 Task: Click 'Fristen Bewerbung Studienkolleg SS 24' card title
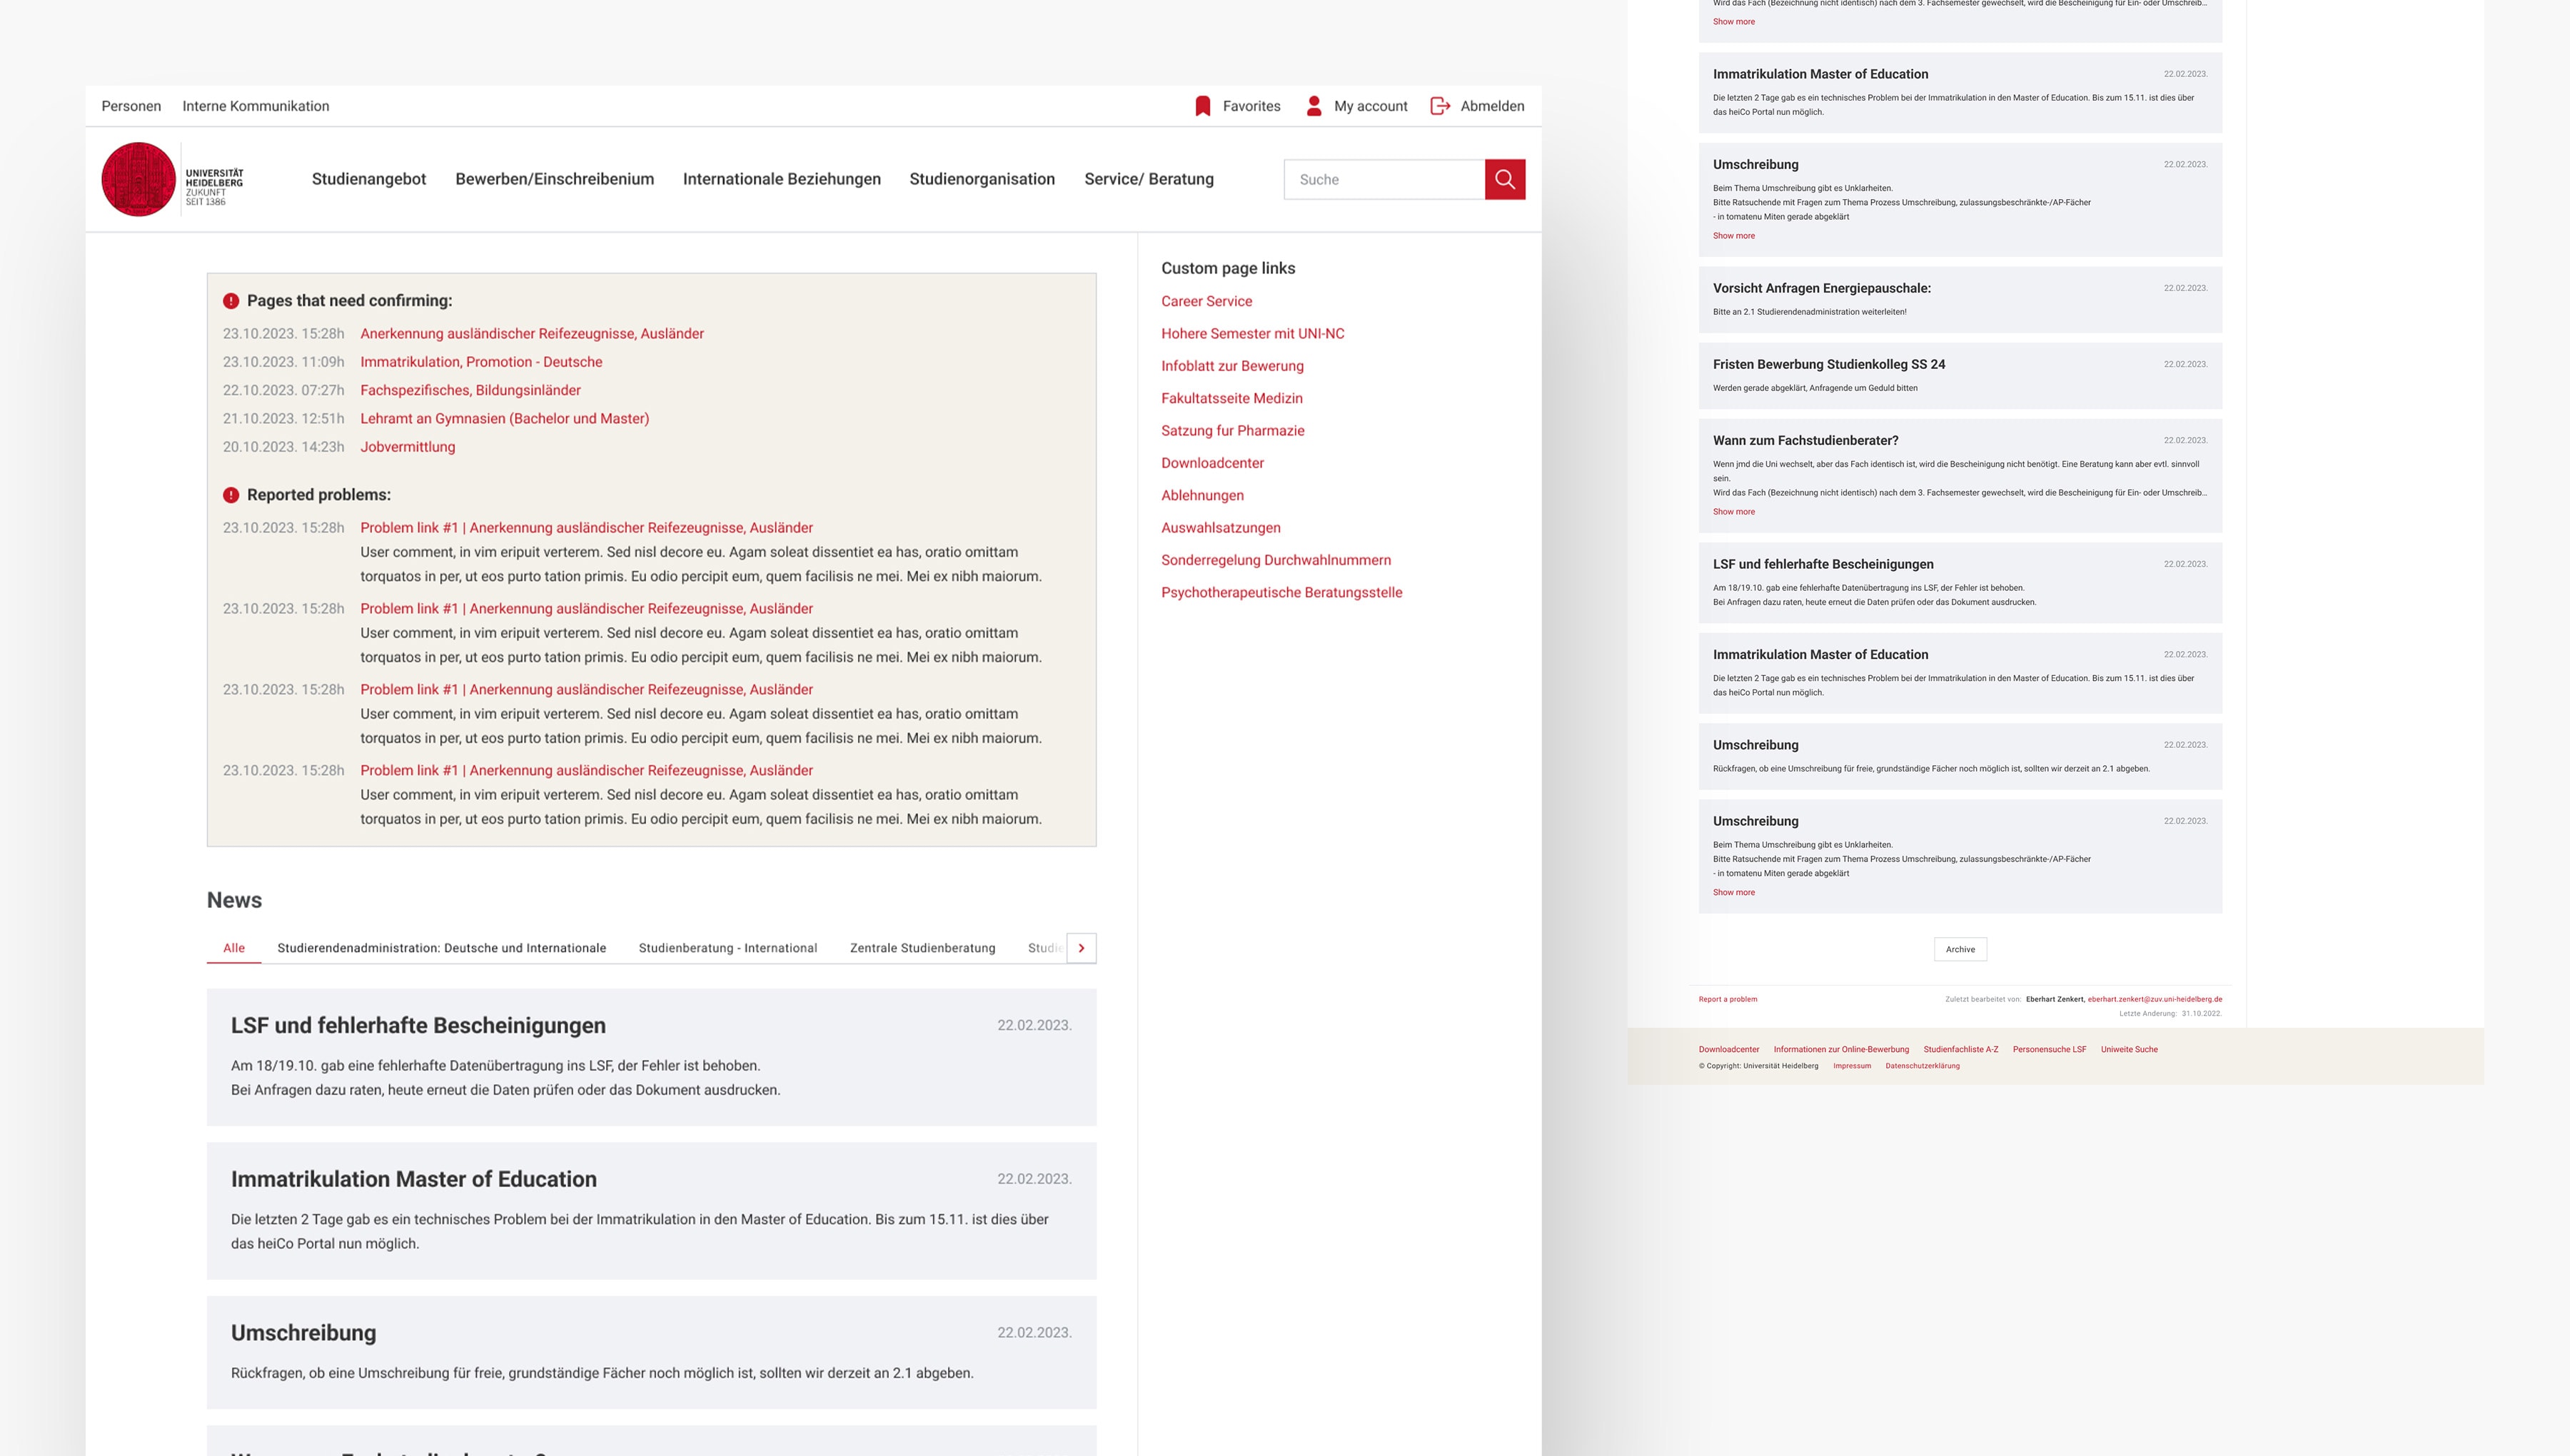click(1829, 364)
